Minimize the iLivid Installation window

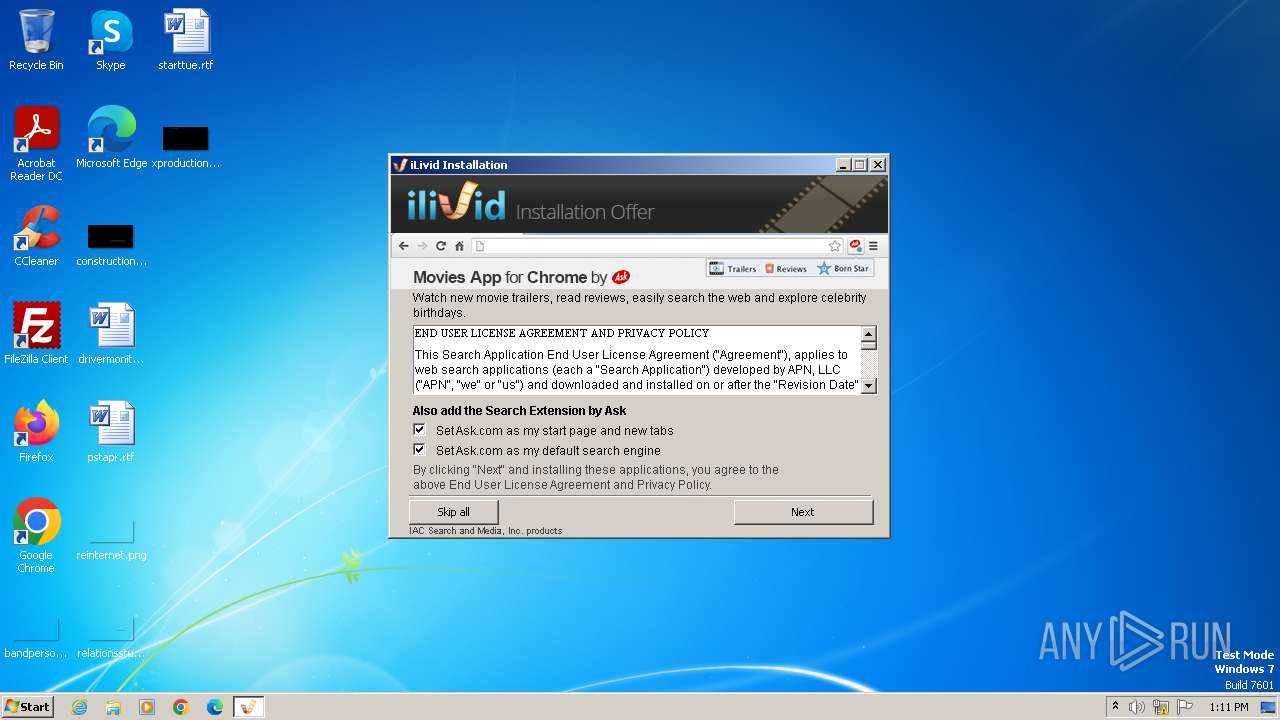point(843,165)
